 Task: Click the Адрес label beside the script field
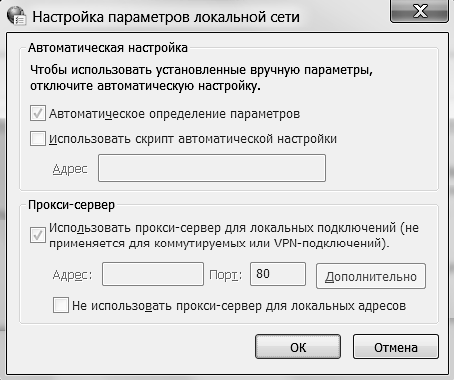pos(70,169)
